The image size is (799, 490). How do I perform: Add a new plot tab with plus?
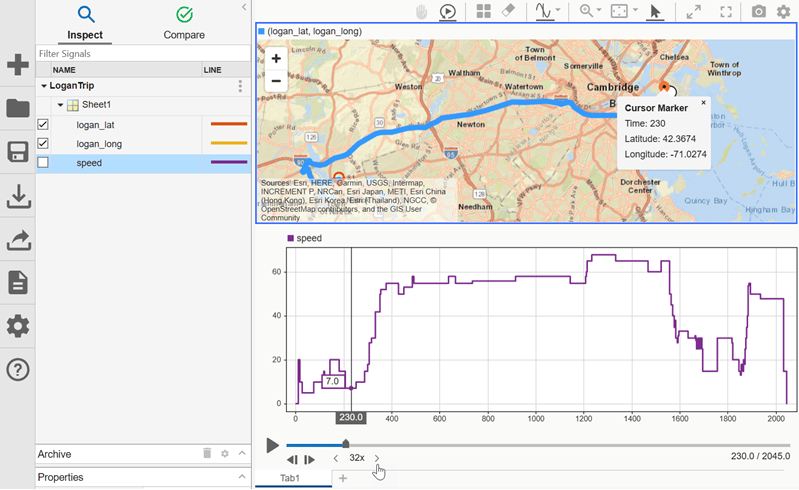coord(343,478)
